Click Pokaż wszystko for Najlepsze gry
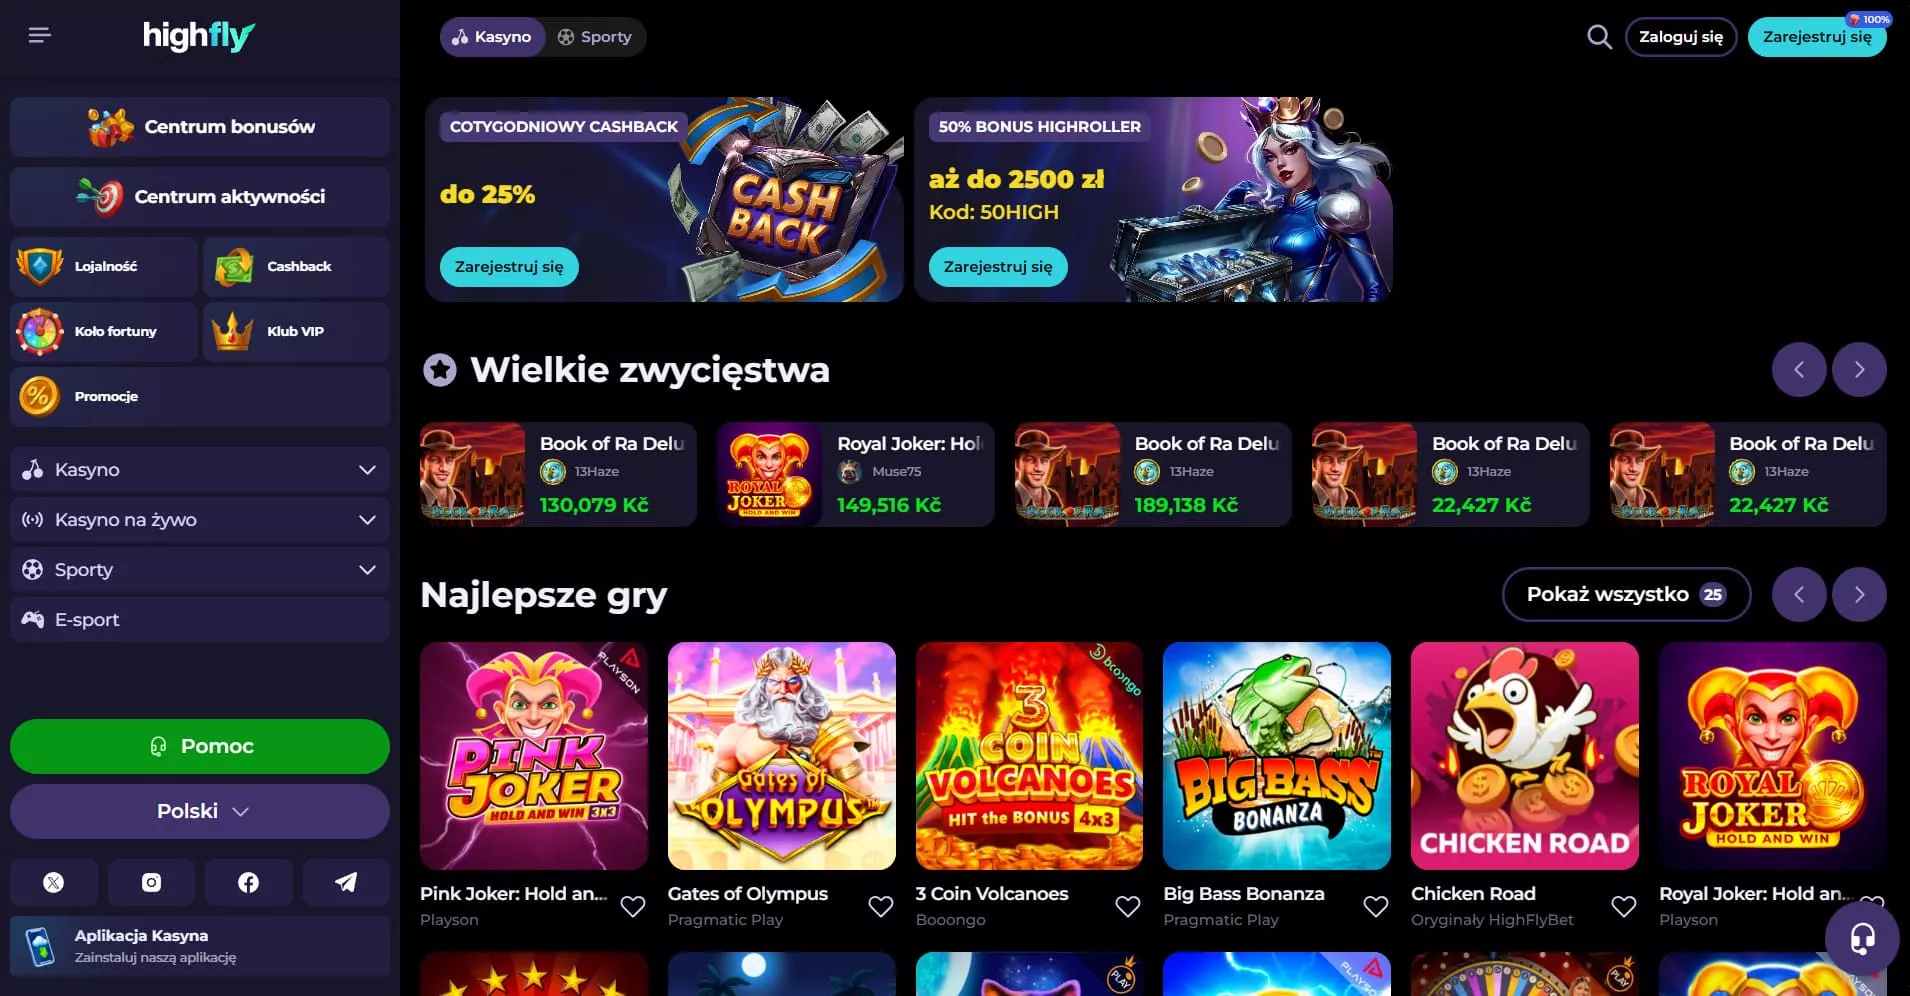Viewport: 1910px width, 996px height. point(1626,594)
